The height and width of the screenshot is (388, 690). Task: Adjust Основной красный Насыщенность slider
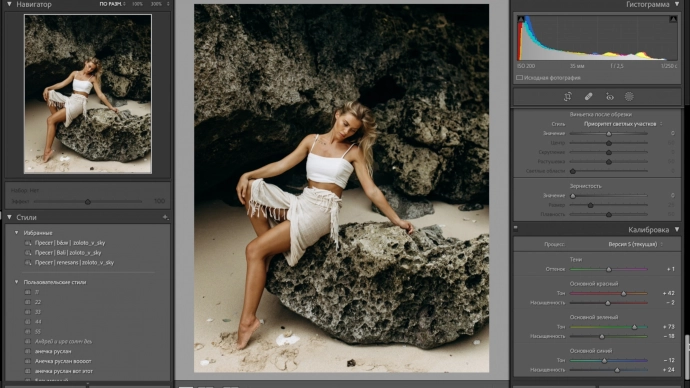click(x=608, y=303)
